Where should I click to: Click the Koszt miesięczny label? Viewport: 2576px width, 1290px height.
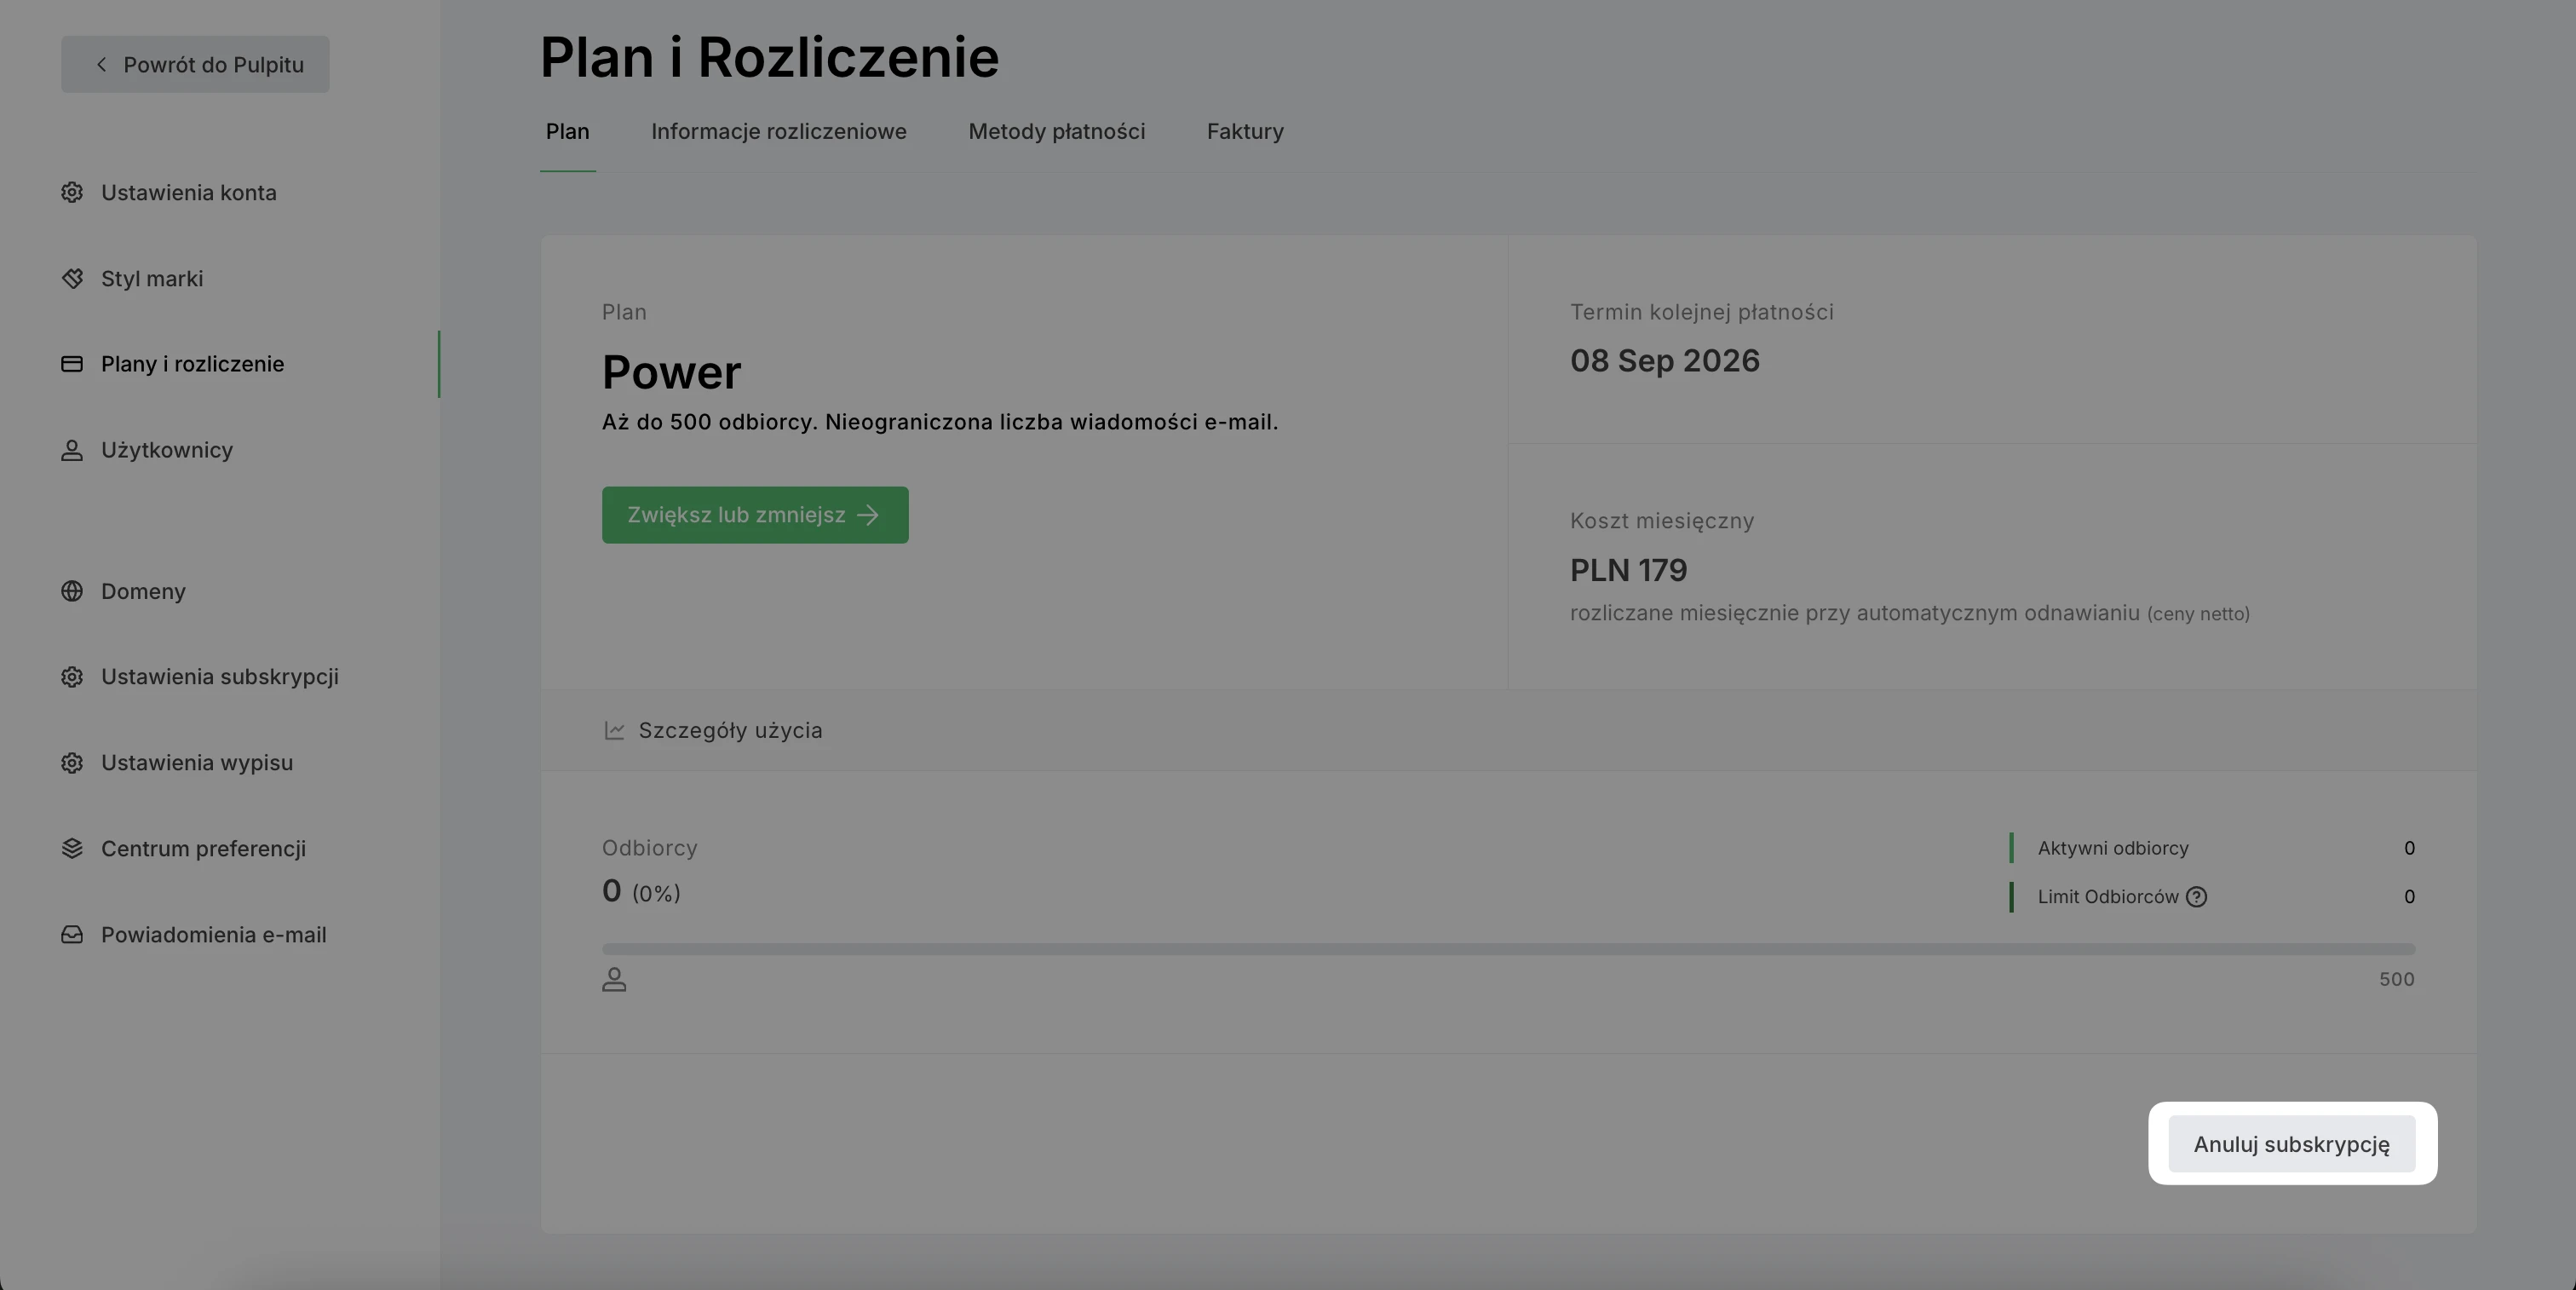(x=1662, y=521)
